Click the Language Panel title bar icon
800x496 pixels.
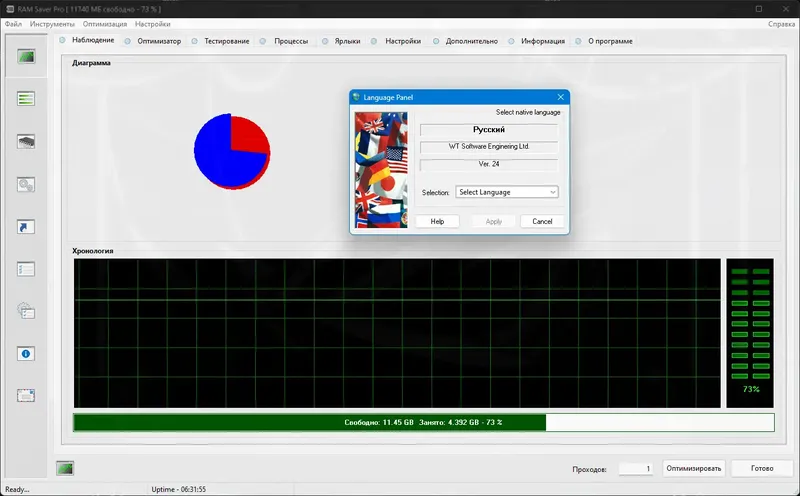(x=356, y=97)
